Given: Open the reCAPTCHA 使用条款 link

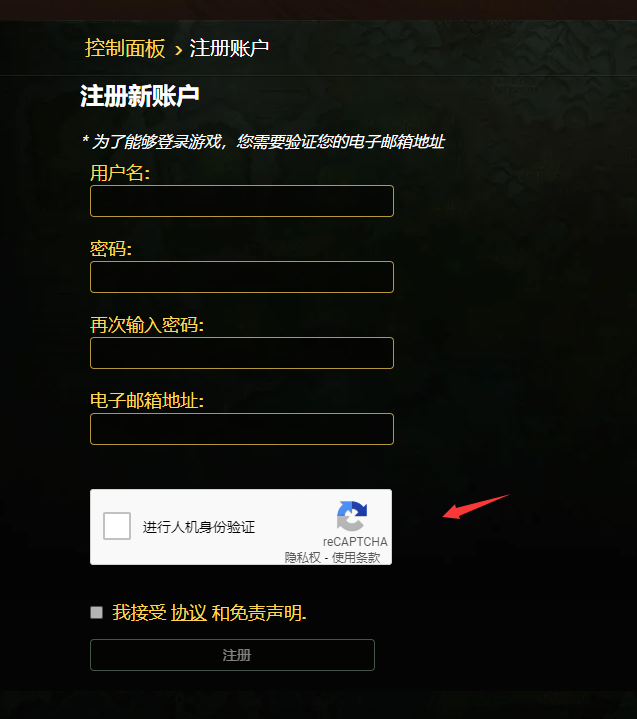Looking at the screenshot, I should [356, 557].
